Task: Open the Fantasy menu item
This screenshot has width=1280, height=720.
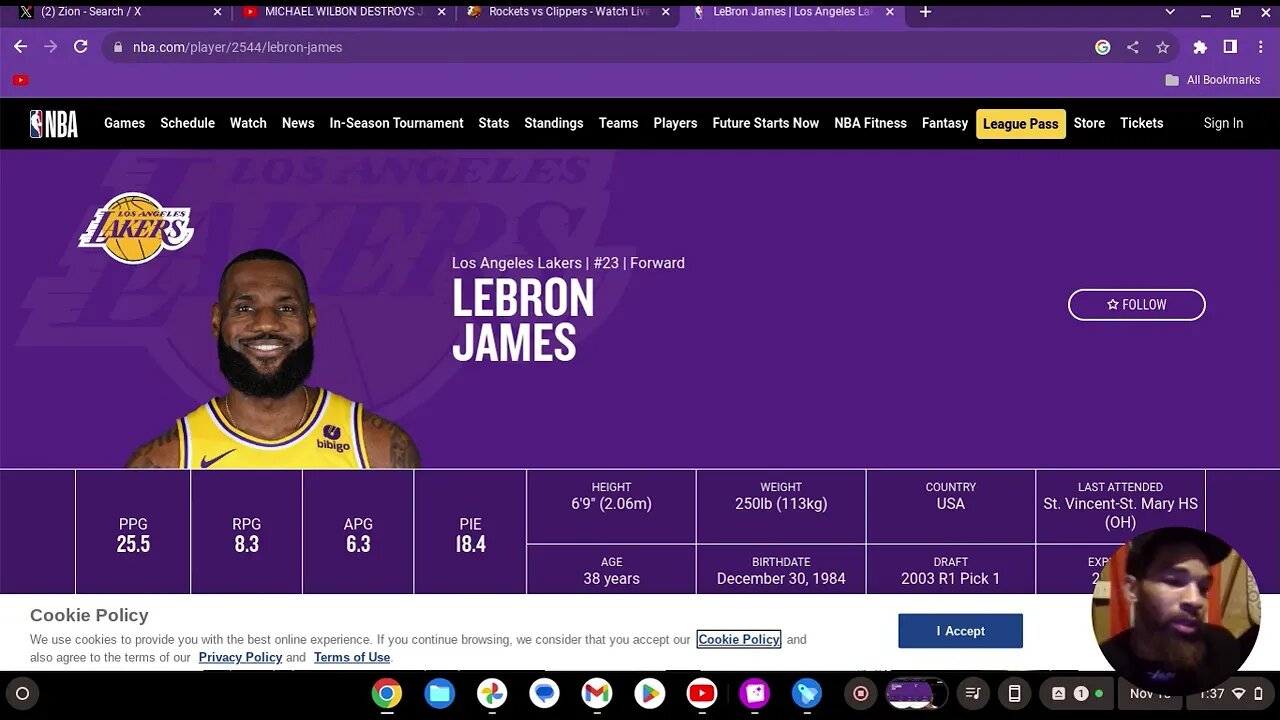Action: (944, 123)
